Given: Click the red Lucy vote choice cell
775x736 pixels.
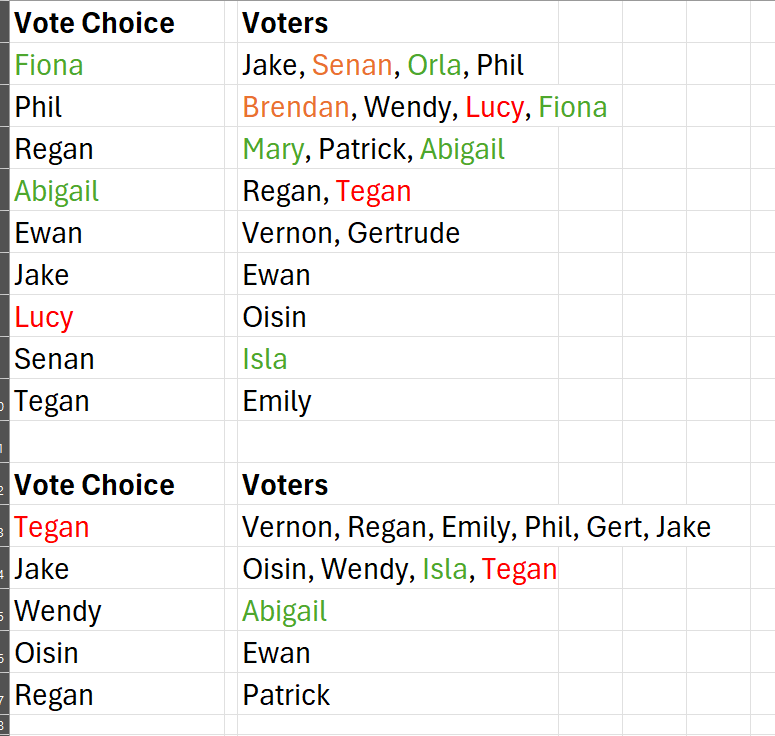Looking at the screenshot, I should (x=117, y=316).
